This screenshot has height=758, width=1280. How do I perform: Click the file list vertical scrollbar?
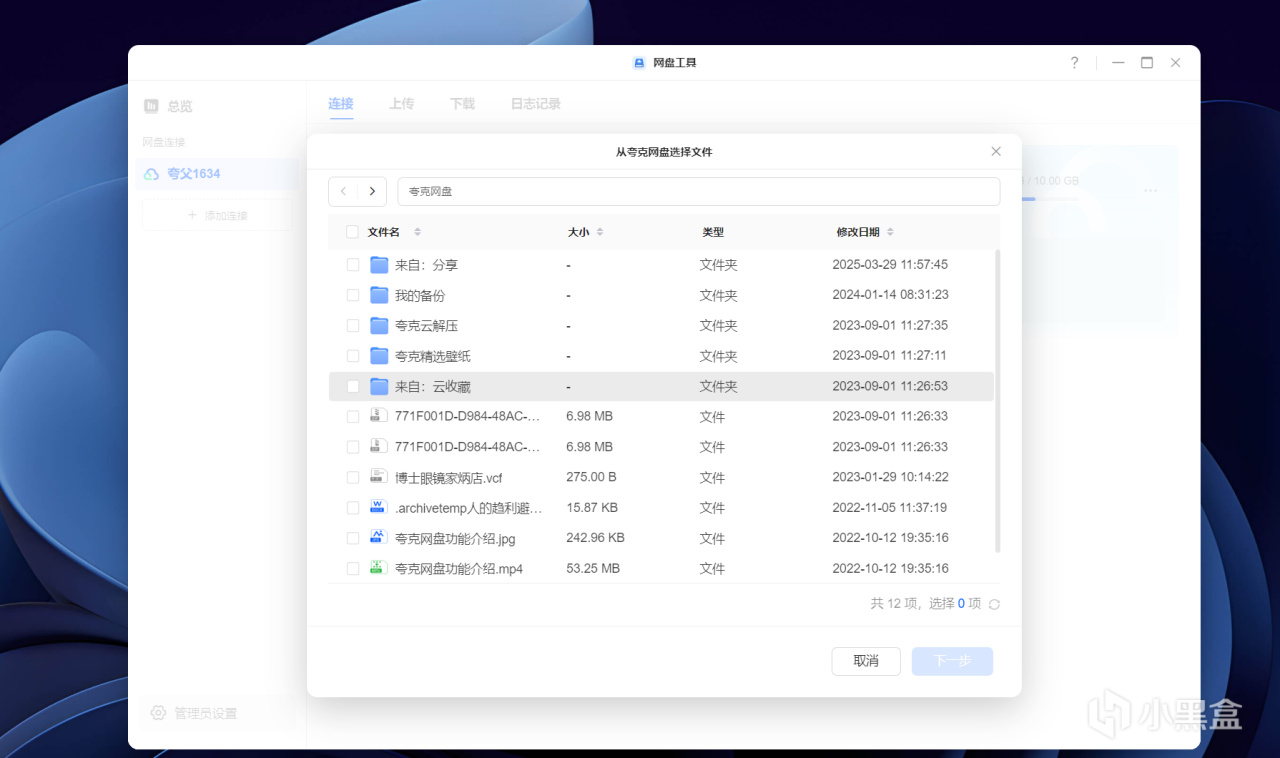tap(998, 401)
